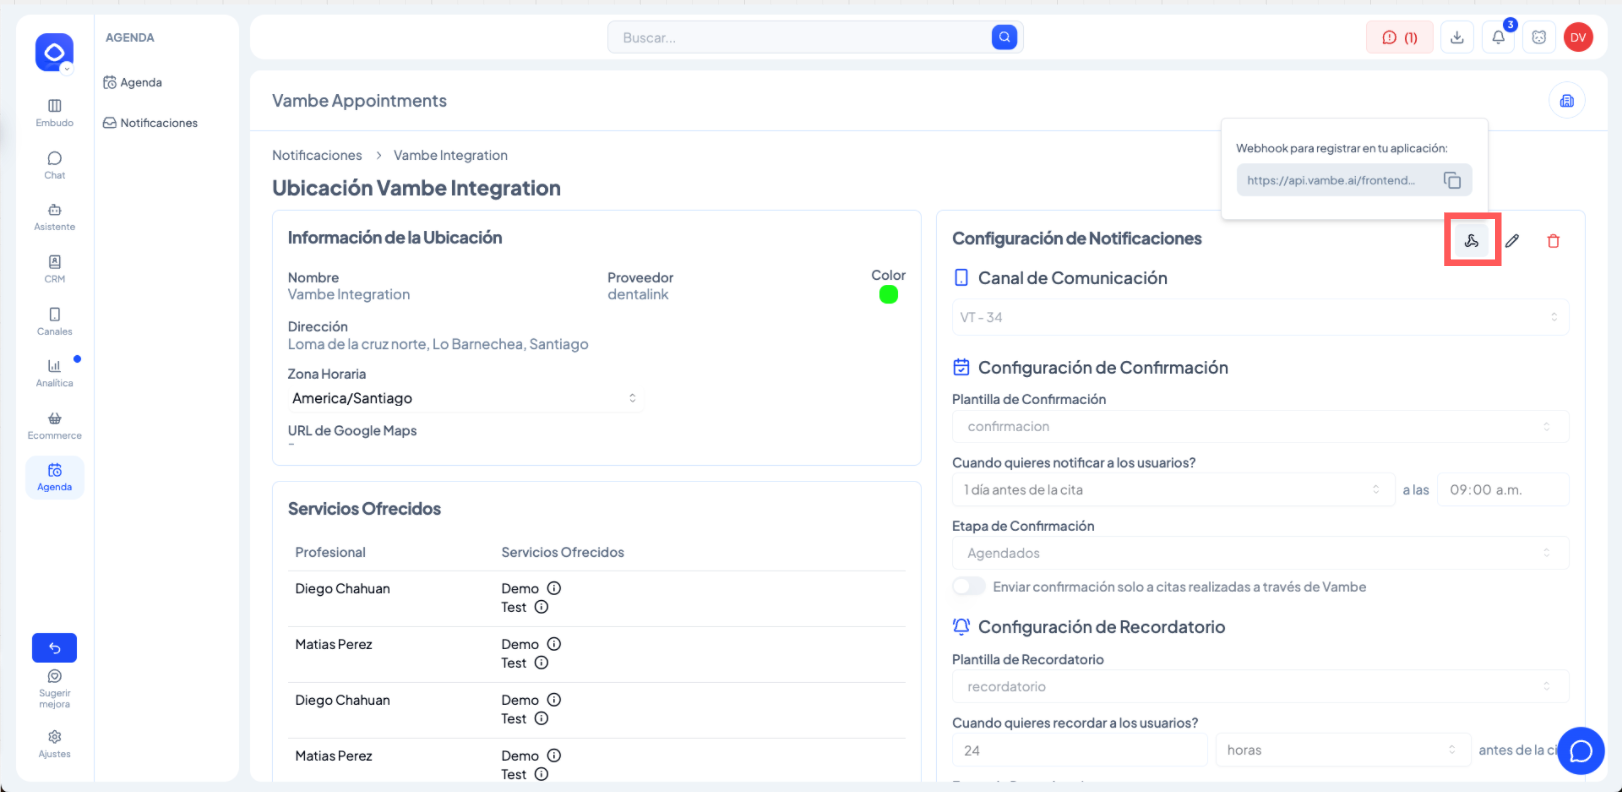This screenshot has height=792, width=1622.
Task: Click the webhook icon in notifications panel
Action: tap(1471, 241)
